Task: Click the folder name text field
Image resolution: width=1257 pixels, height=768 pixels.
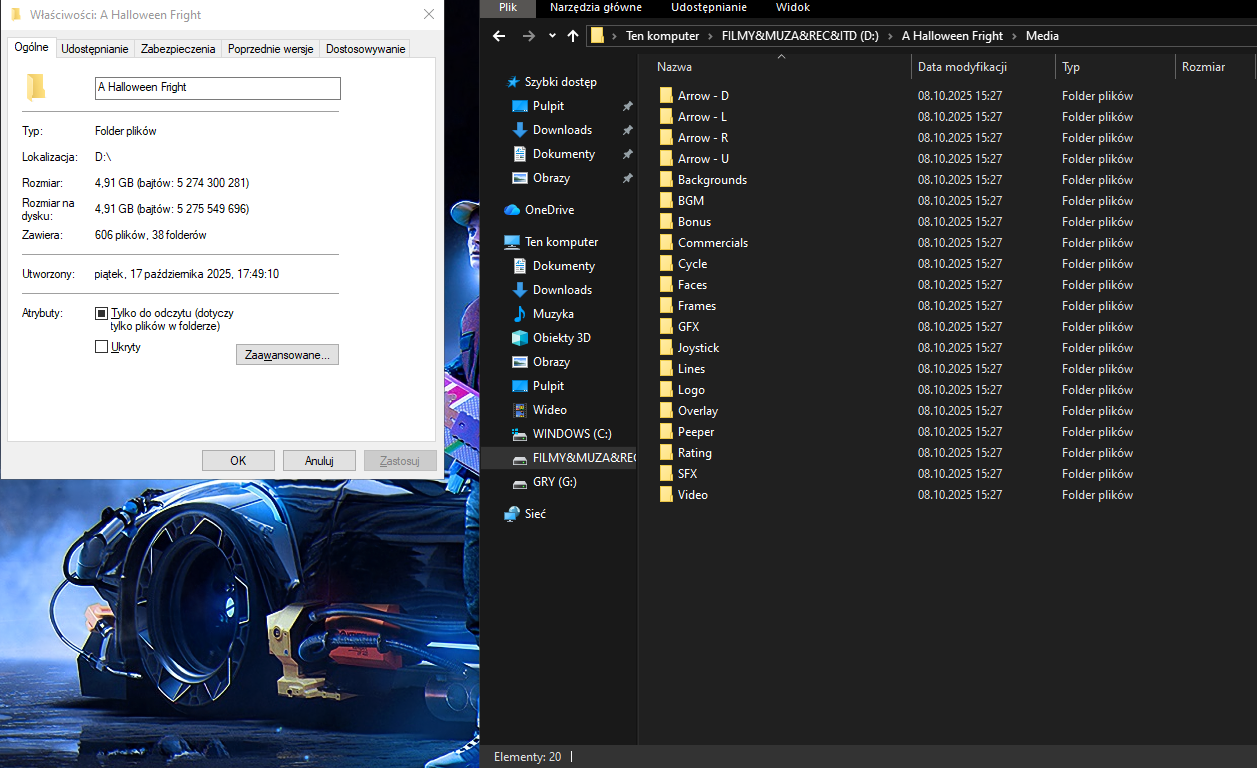Action: [x=217, y=88]
